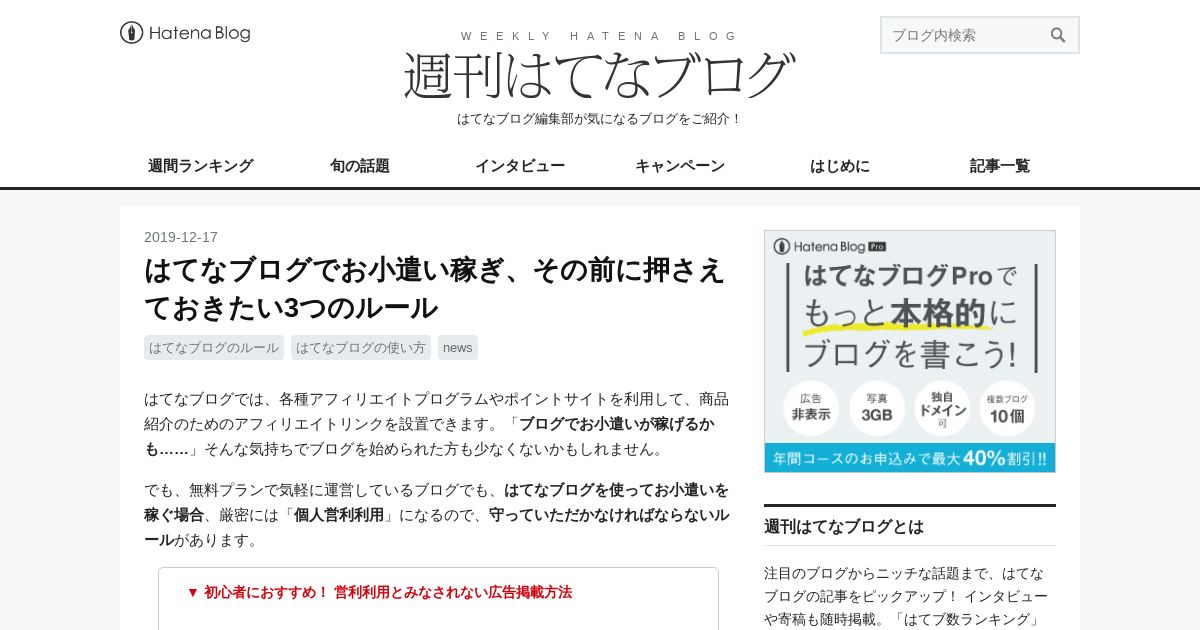1200x630 pixels.
Task: Select the news tag
Action: coord(458,348)
